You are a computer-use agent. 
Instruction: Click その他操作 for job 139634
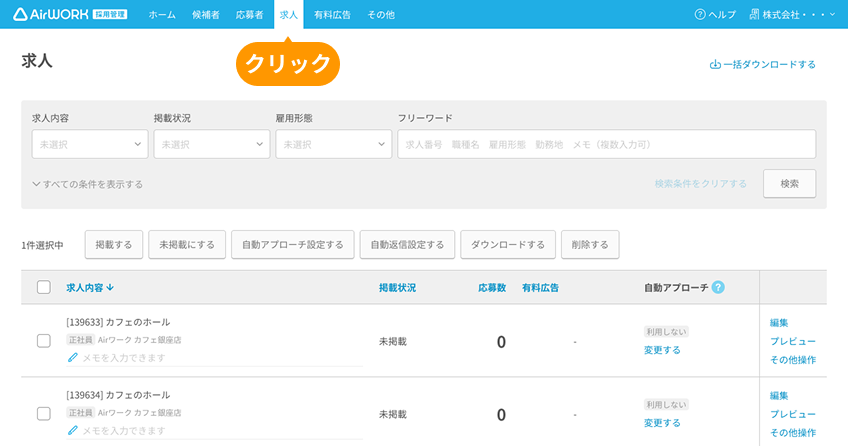click(793, 432)
